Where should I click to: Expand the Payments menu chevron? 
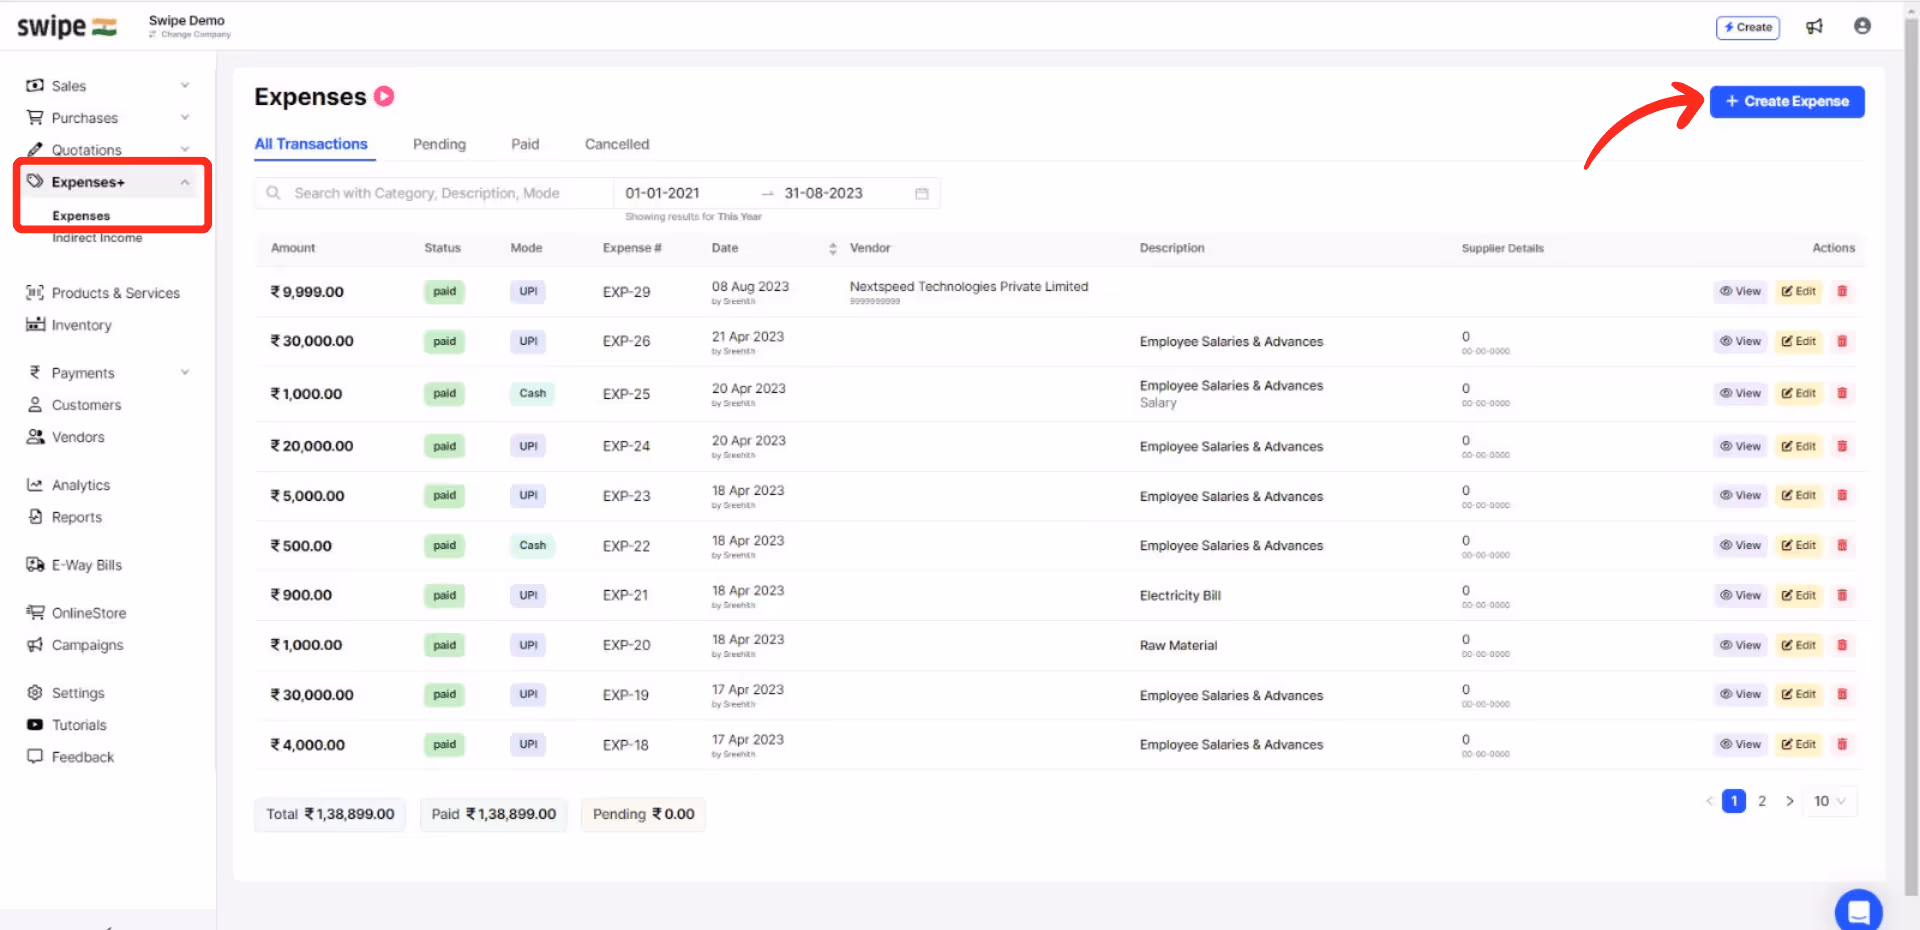coord(185,373)
